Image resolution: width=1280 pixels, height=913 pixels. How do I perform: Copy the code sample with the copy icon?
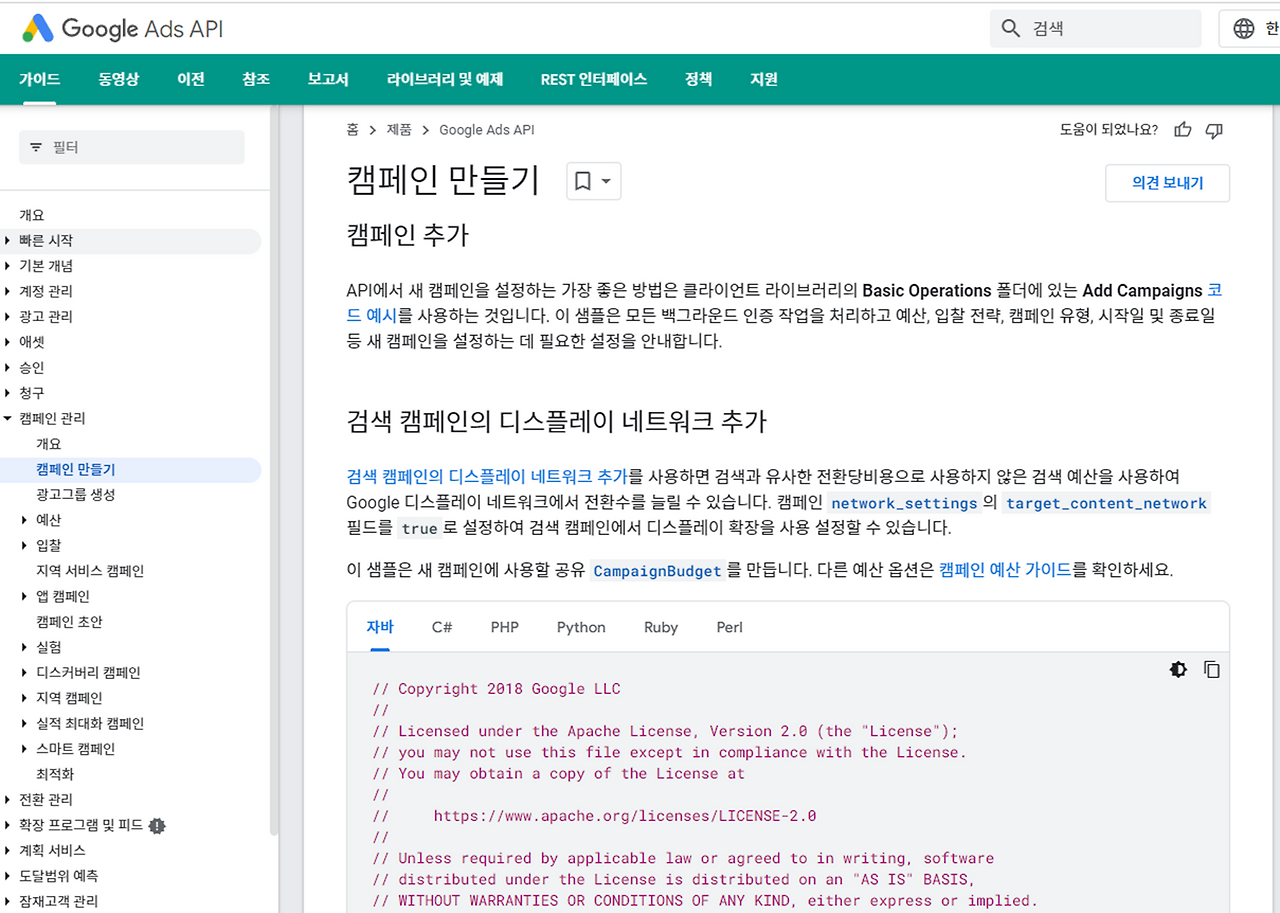pyautogui.click(x=1212, y=669)
